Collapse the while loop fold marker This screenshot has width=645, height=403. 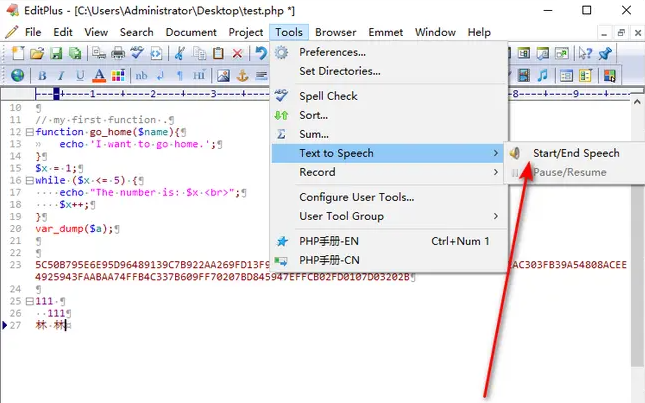tap(30, 181)
